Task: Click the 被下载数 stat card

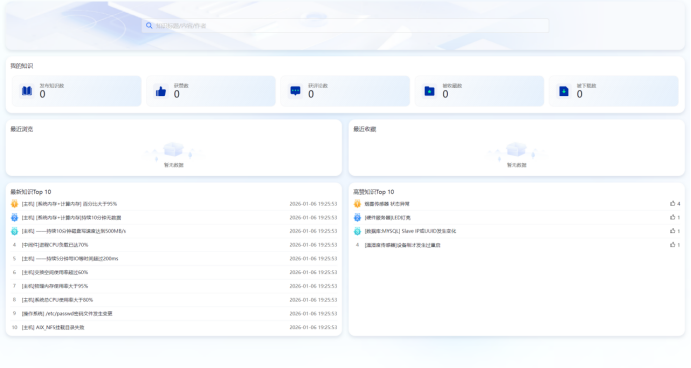Action: pyautogui.click(x=613, y=91)
